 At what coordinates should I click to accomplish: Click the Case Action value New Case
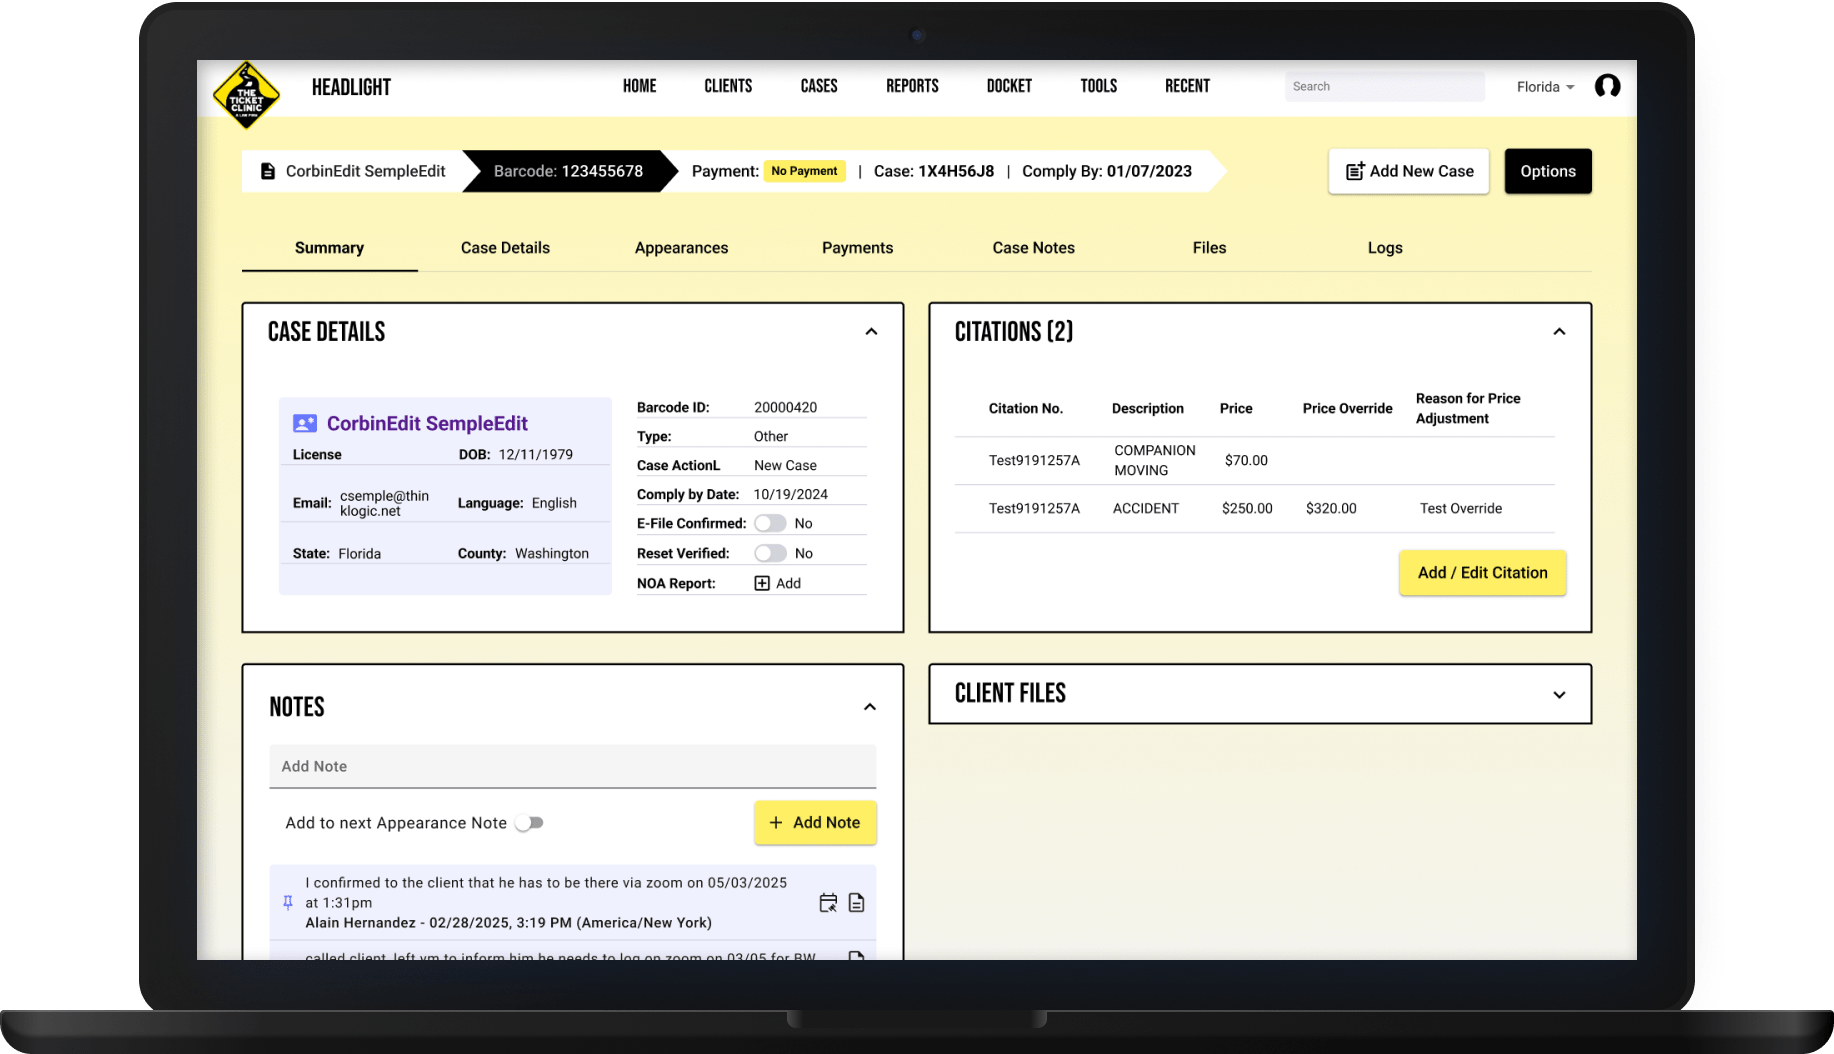coord(785,465)
